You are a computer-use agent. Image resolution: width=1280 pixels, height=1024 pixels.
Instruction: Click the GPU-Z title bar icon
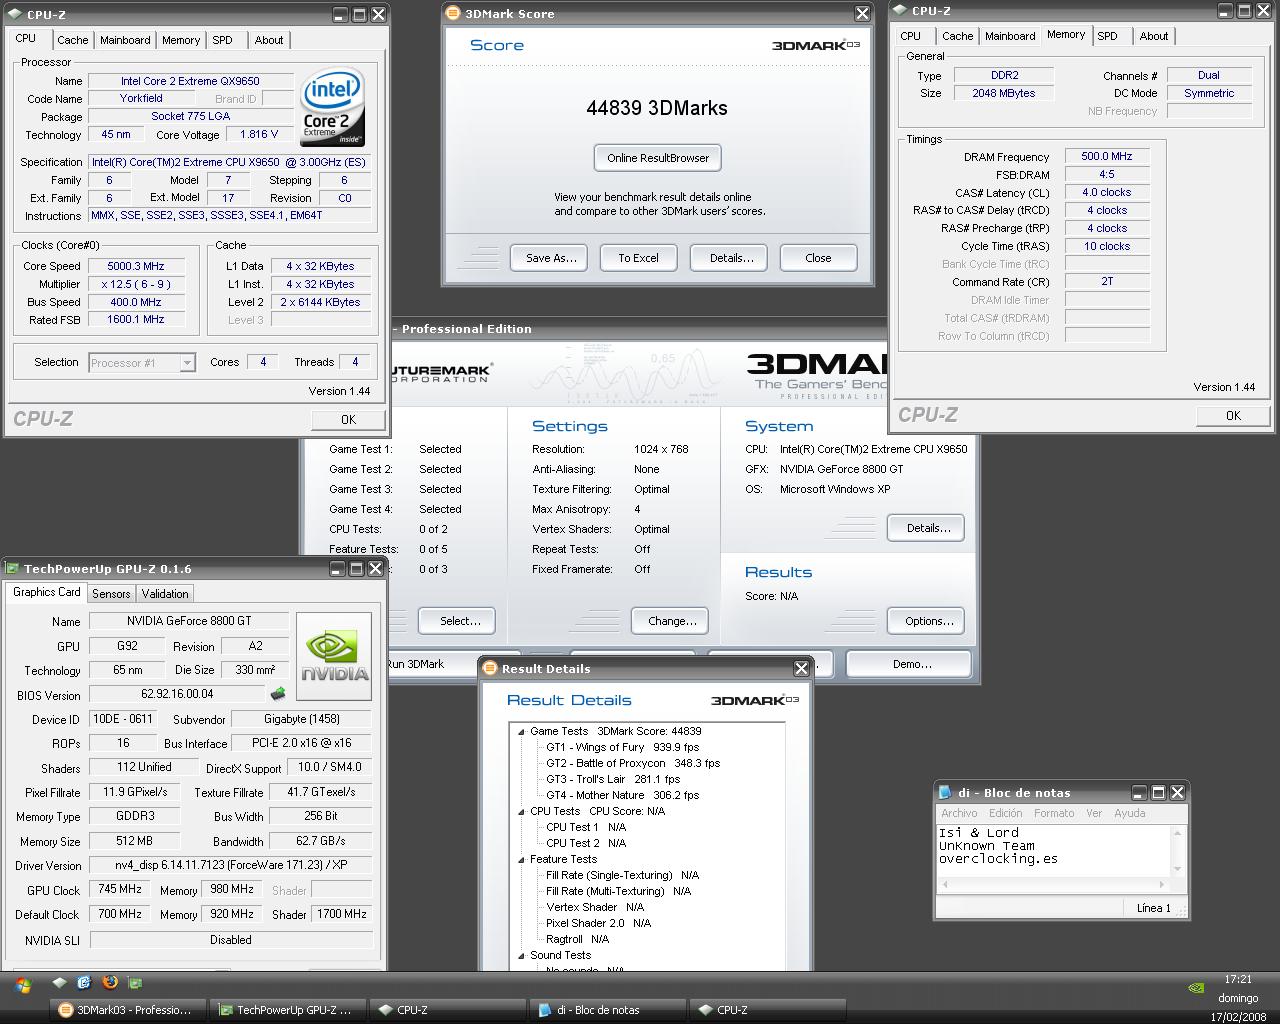pos(12,568)
